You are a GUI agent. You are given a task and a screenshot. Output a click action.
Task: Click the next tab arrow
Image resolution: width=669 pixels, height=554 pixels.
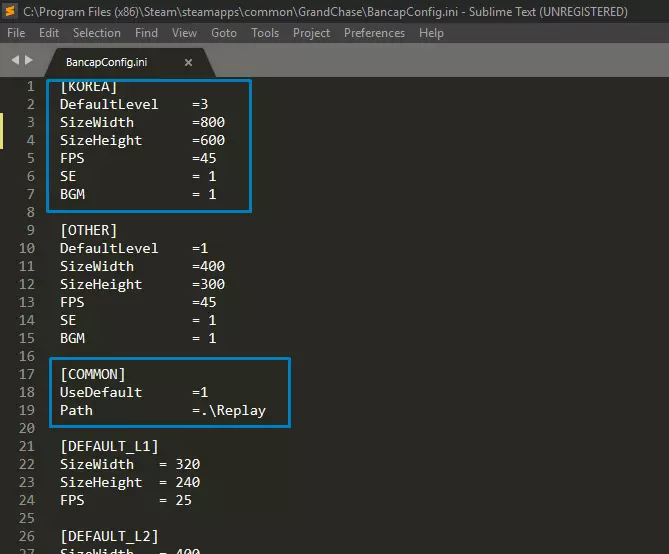(29, 60)
